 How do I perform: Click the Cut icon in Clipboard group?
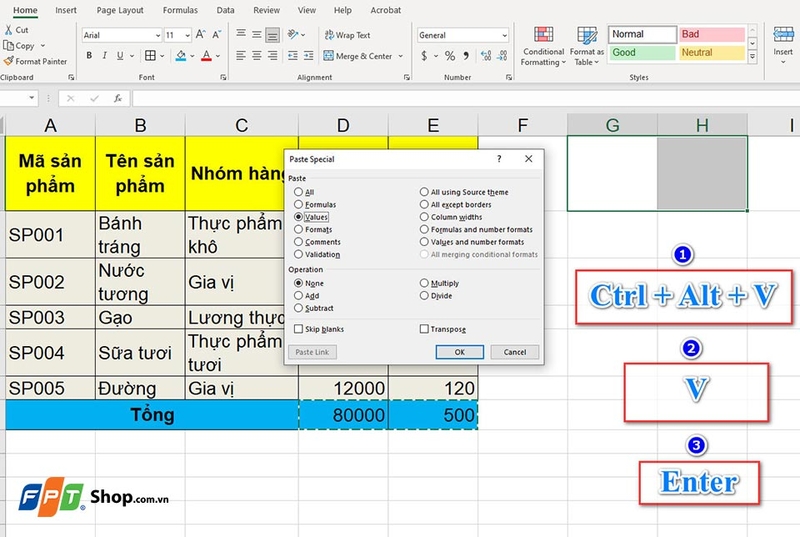9,30
